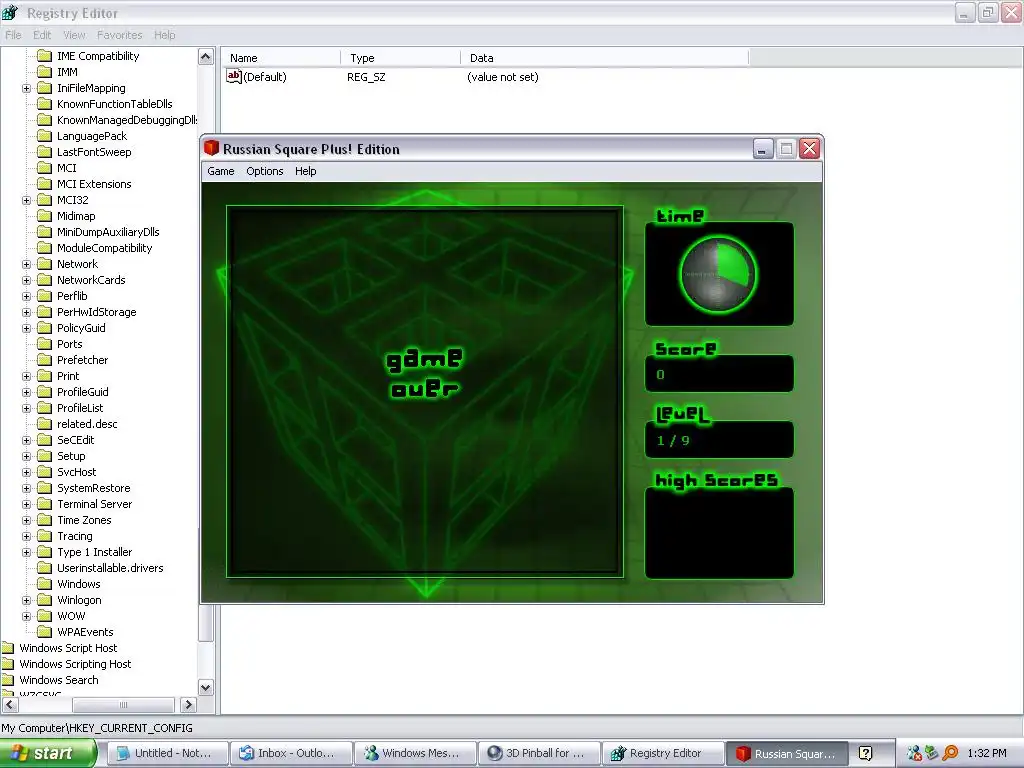This screenshot has height=768, width=1024.
Task: Open Registry Editor's Favorites menu
Action: [x=120, y=35]
